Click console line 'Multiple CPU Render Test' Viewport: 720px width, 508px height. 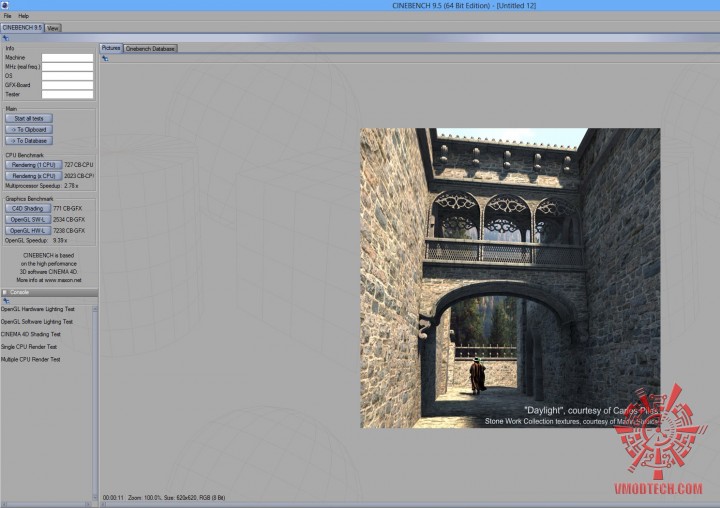pos(30,359)
